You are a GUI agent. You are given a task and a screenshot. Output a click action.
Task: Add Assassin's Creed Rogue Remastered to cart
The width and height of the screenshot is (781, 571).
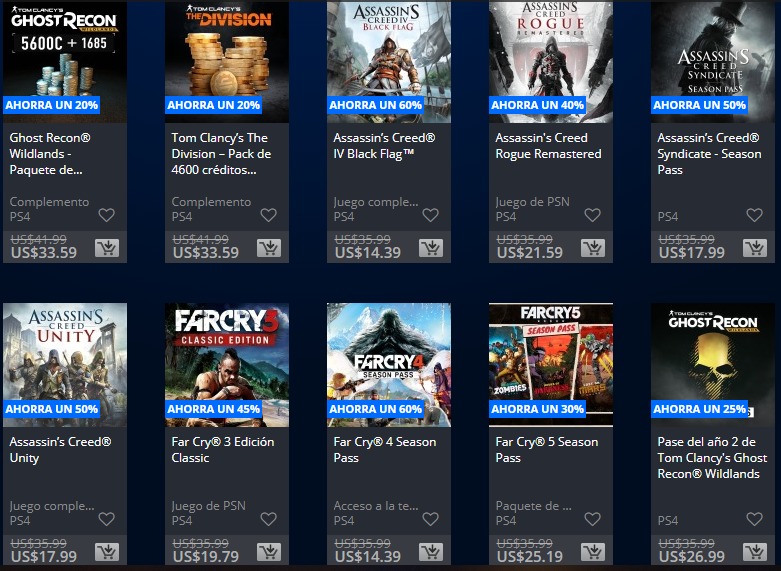point(593,248)
